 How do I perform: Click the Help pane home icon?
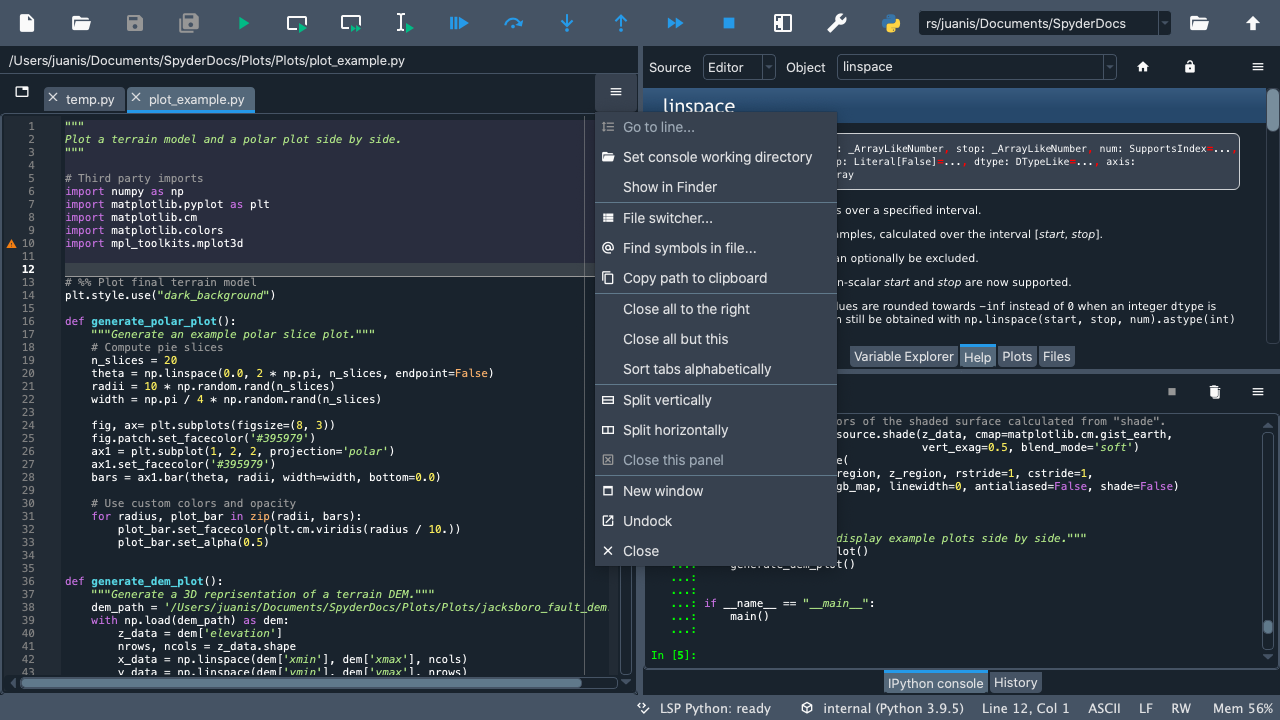click(1143, 67)
